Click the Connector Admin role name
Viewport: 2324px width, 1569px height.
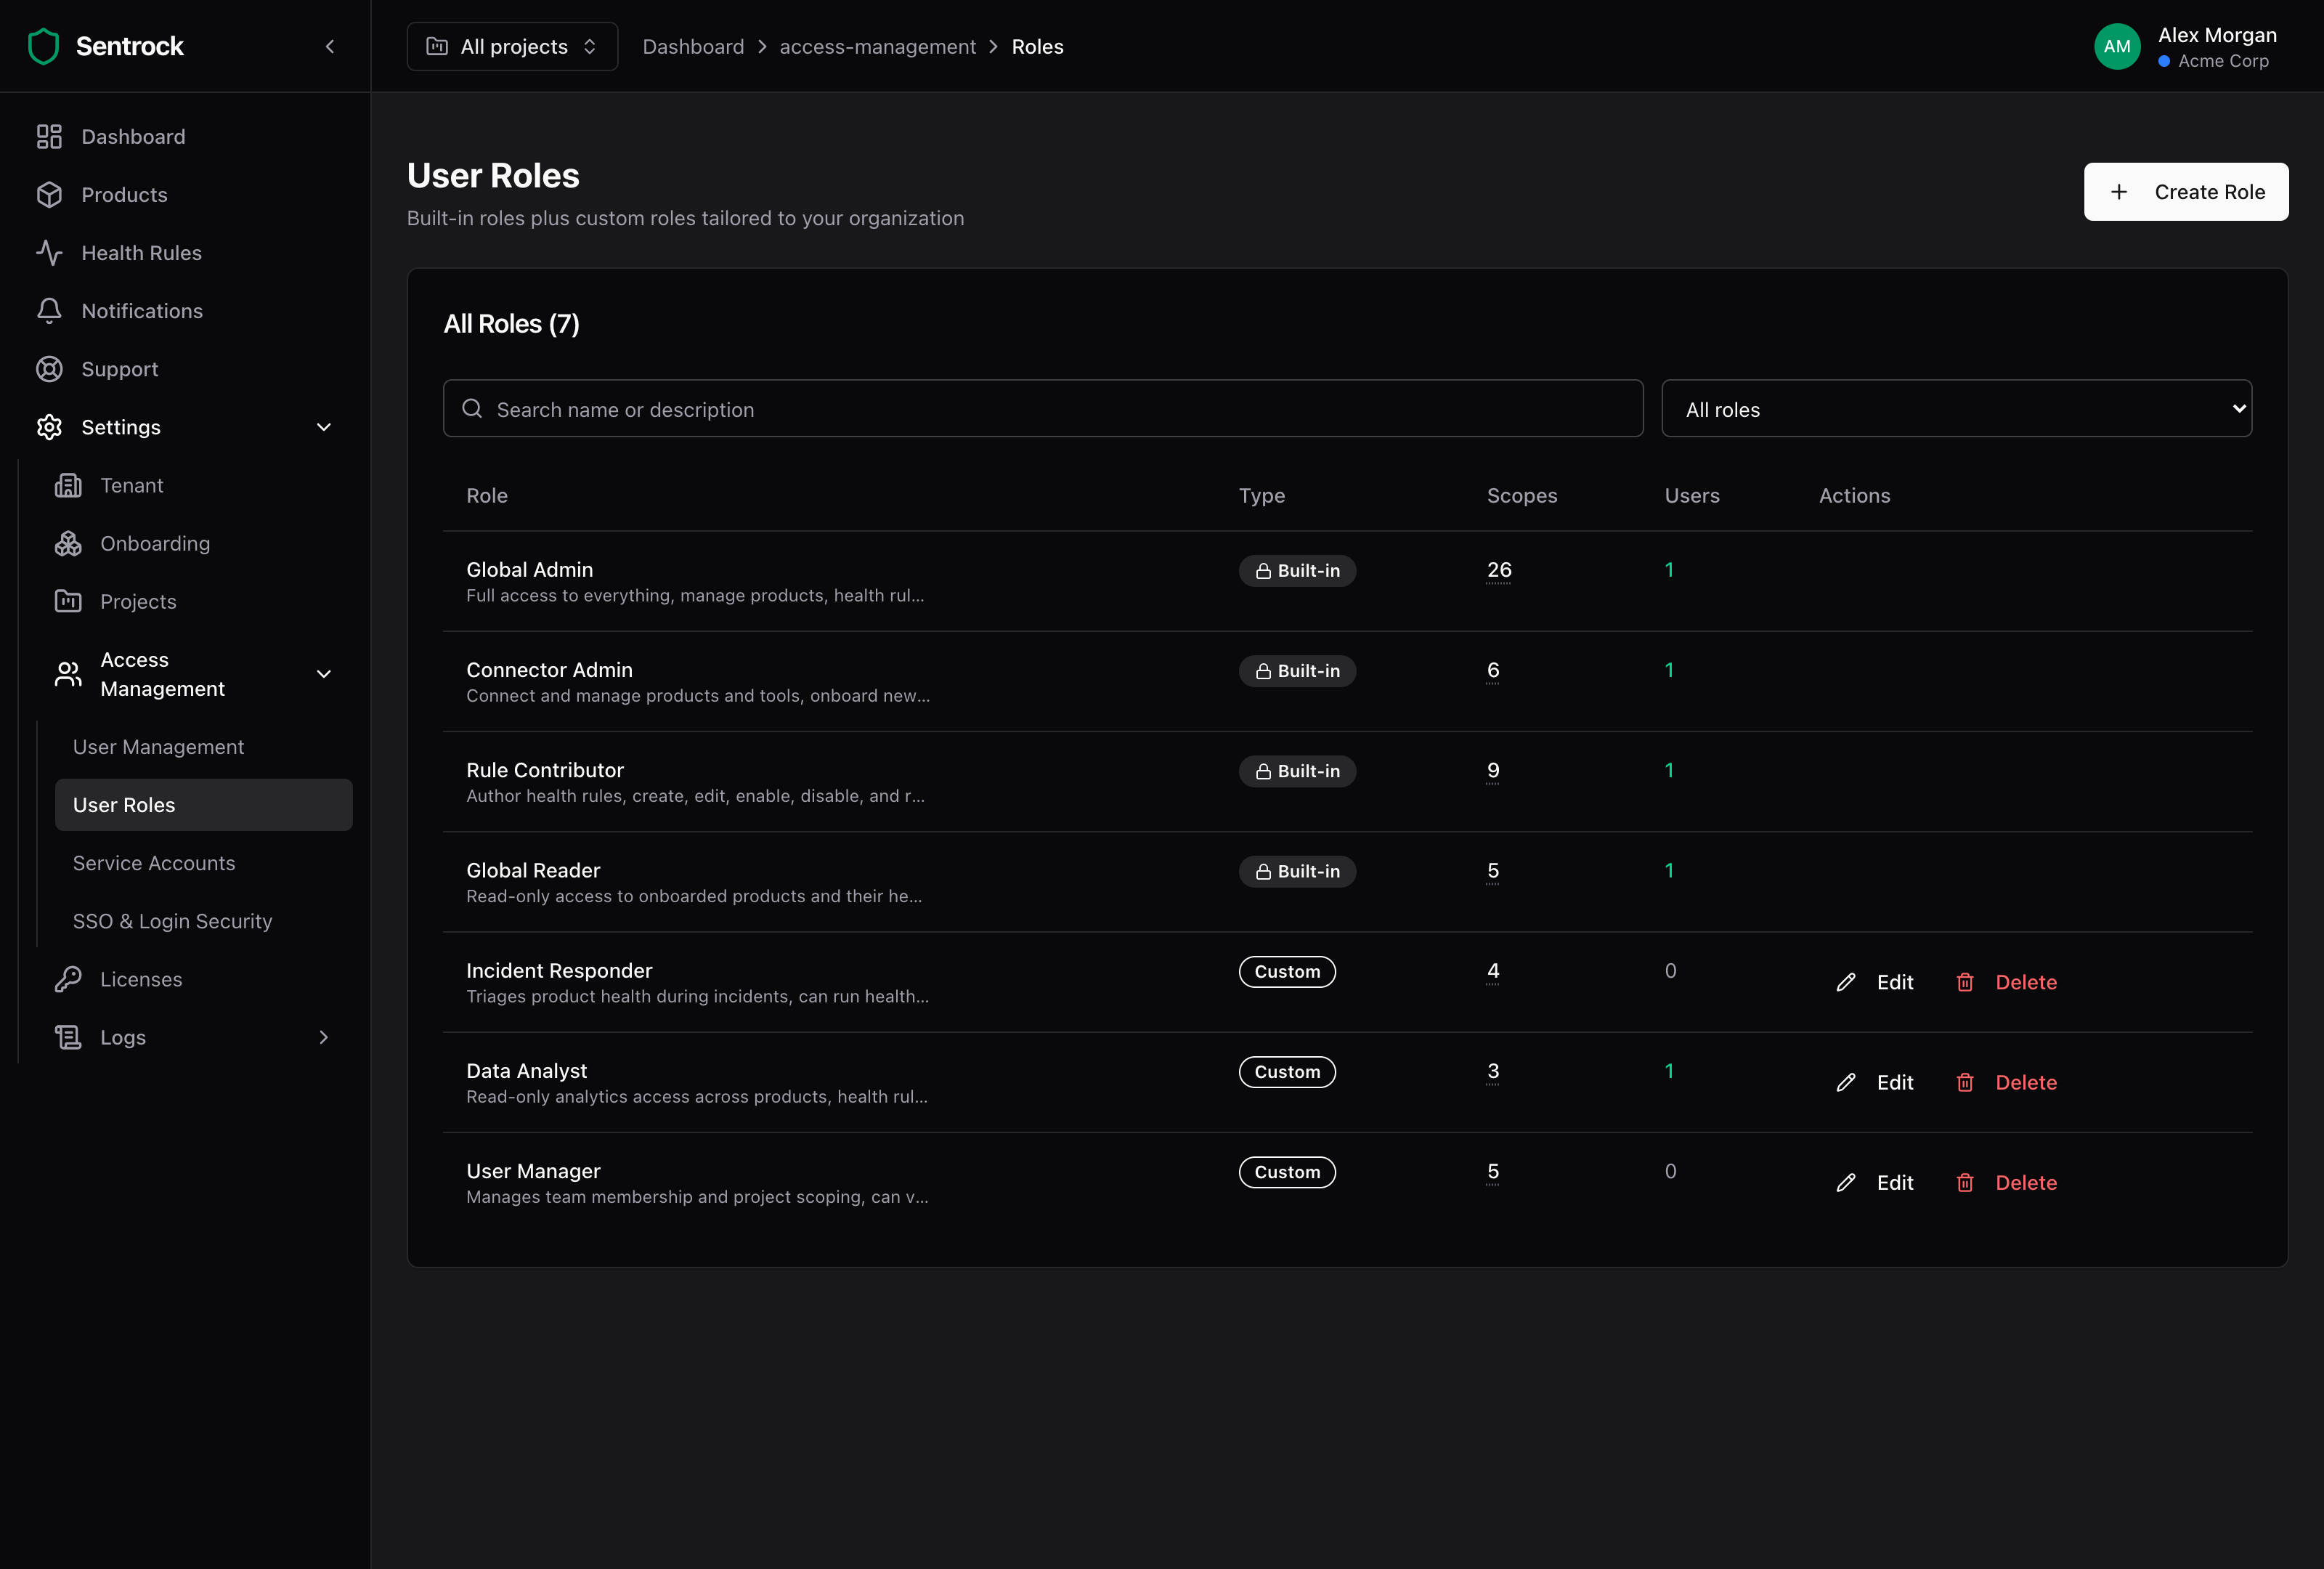click(x=549, y=670)
